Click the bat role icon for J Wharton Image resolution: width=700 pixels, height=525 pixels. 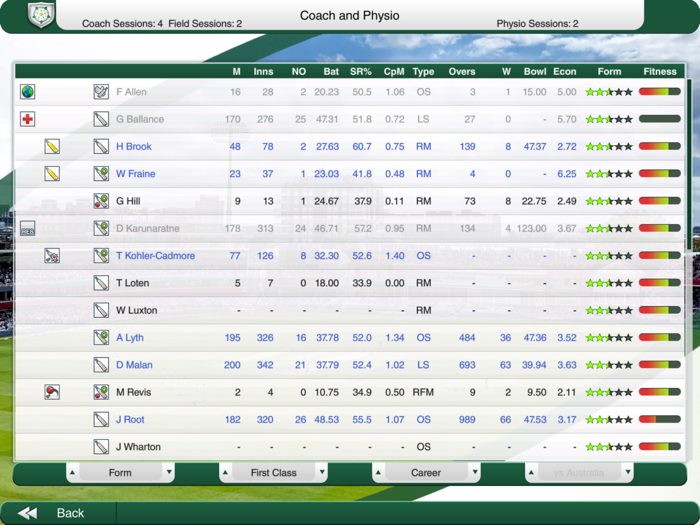tap(101, 447)
